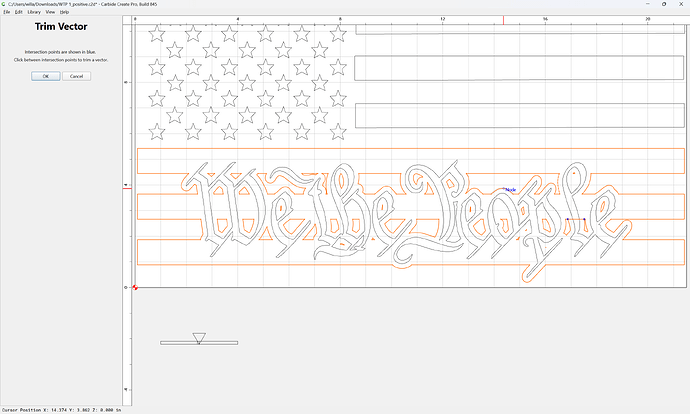Click the Cursor Position status bar readout
This screenshot has height=414, width=690.
(x=61, y=410)
